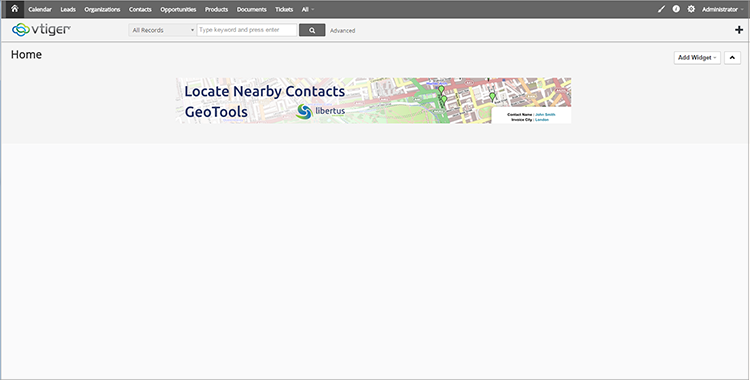Click the John Smith contact link in banner
The height and width of the screenshot is (380, 750).
[545, 115]
